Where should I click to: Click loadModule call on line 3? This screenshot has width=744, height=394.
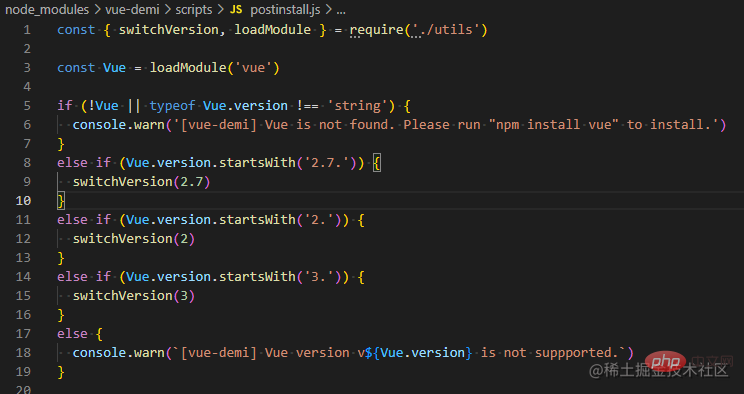(x=188, y=68)
